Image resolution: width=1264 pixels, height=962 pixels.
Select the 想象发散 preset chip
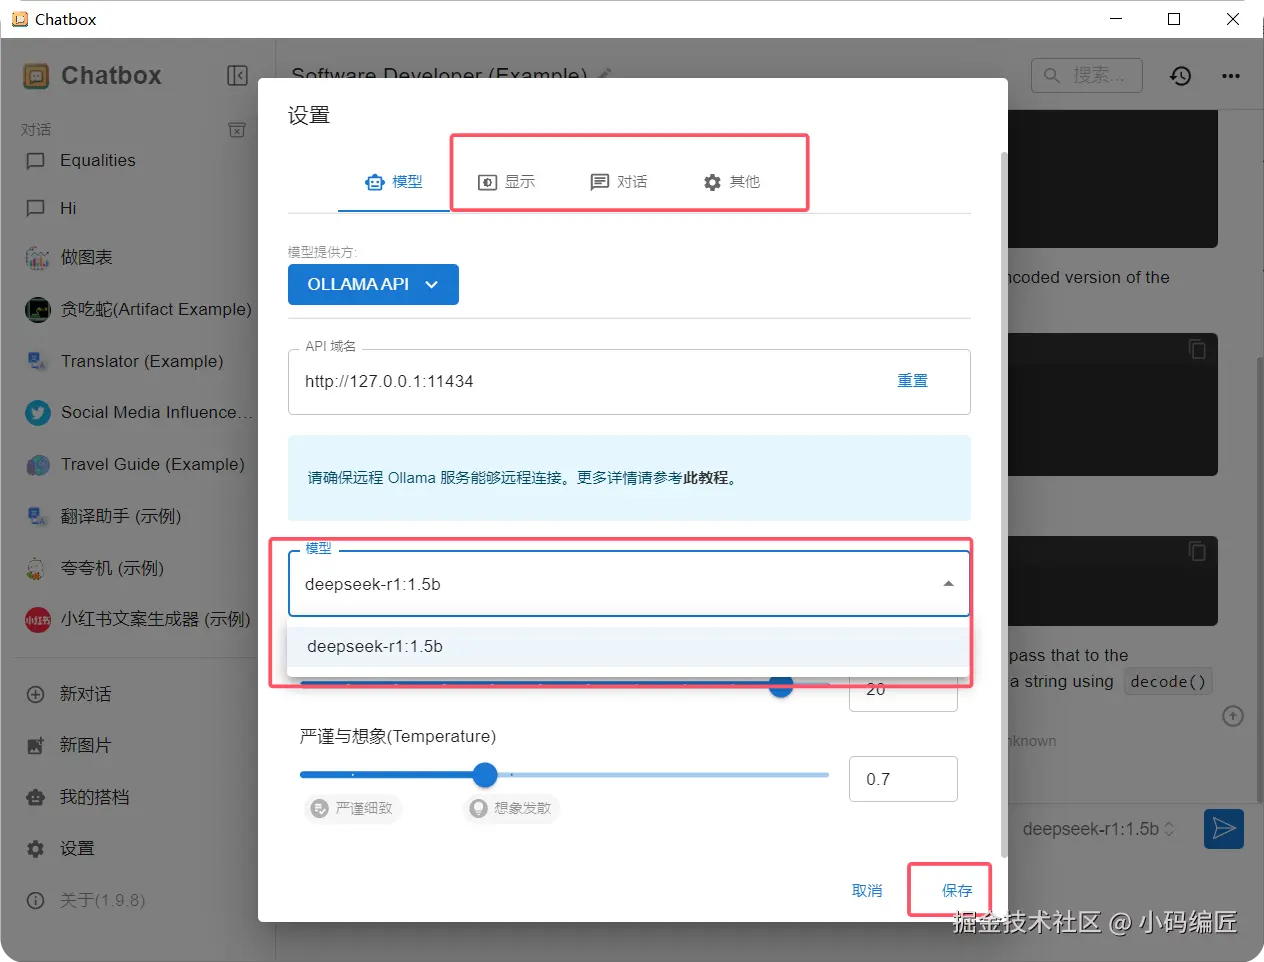pyautogui.click(x=511, y=808)
